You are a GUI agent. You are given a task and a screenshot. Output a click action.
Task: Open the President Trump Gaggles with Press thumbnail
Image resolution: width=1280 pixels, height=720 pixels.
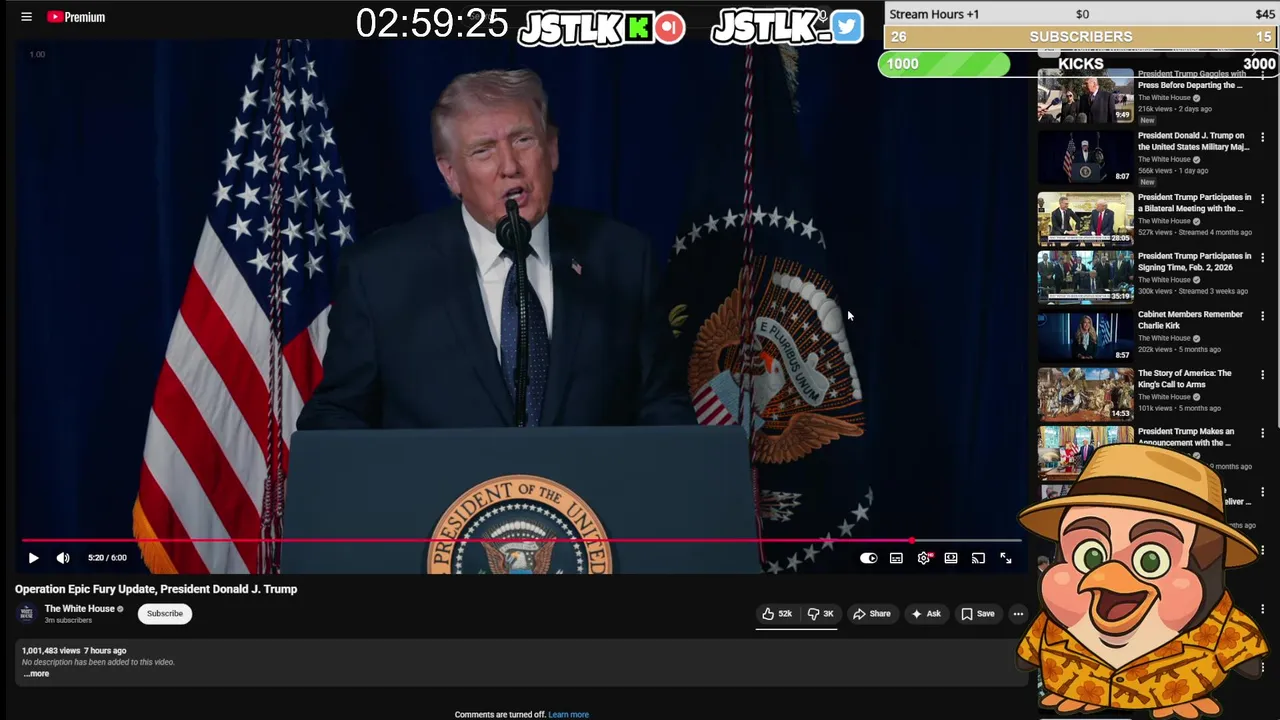(1085, 95)
